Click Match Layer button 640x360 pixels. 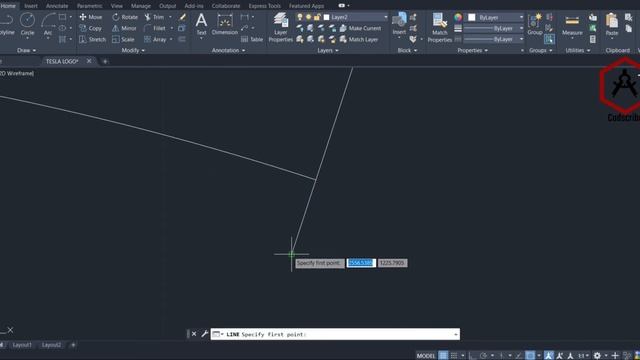(359, 39)
